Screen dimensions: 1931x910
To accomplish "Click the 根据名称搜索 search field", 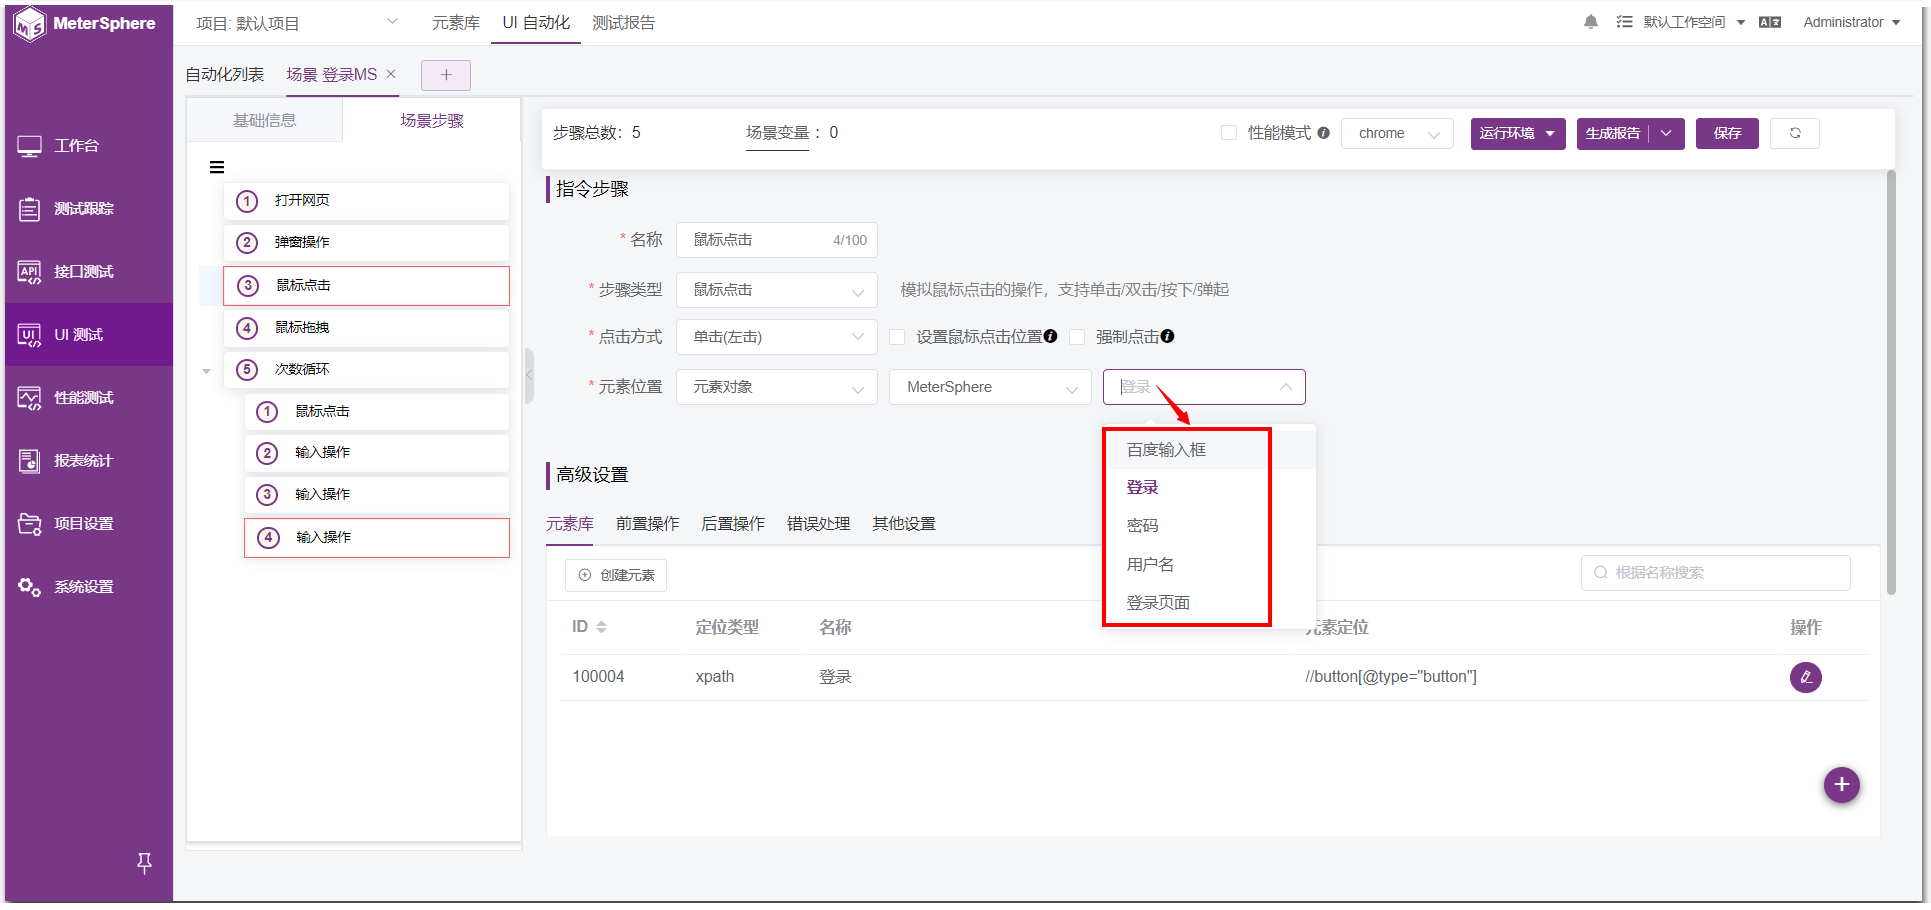I will (1715, 573).
